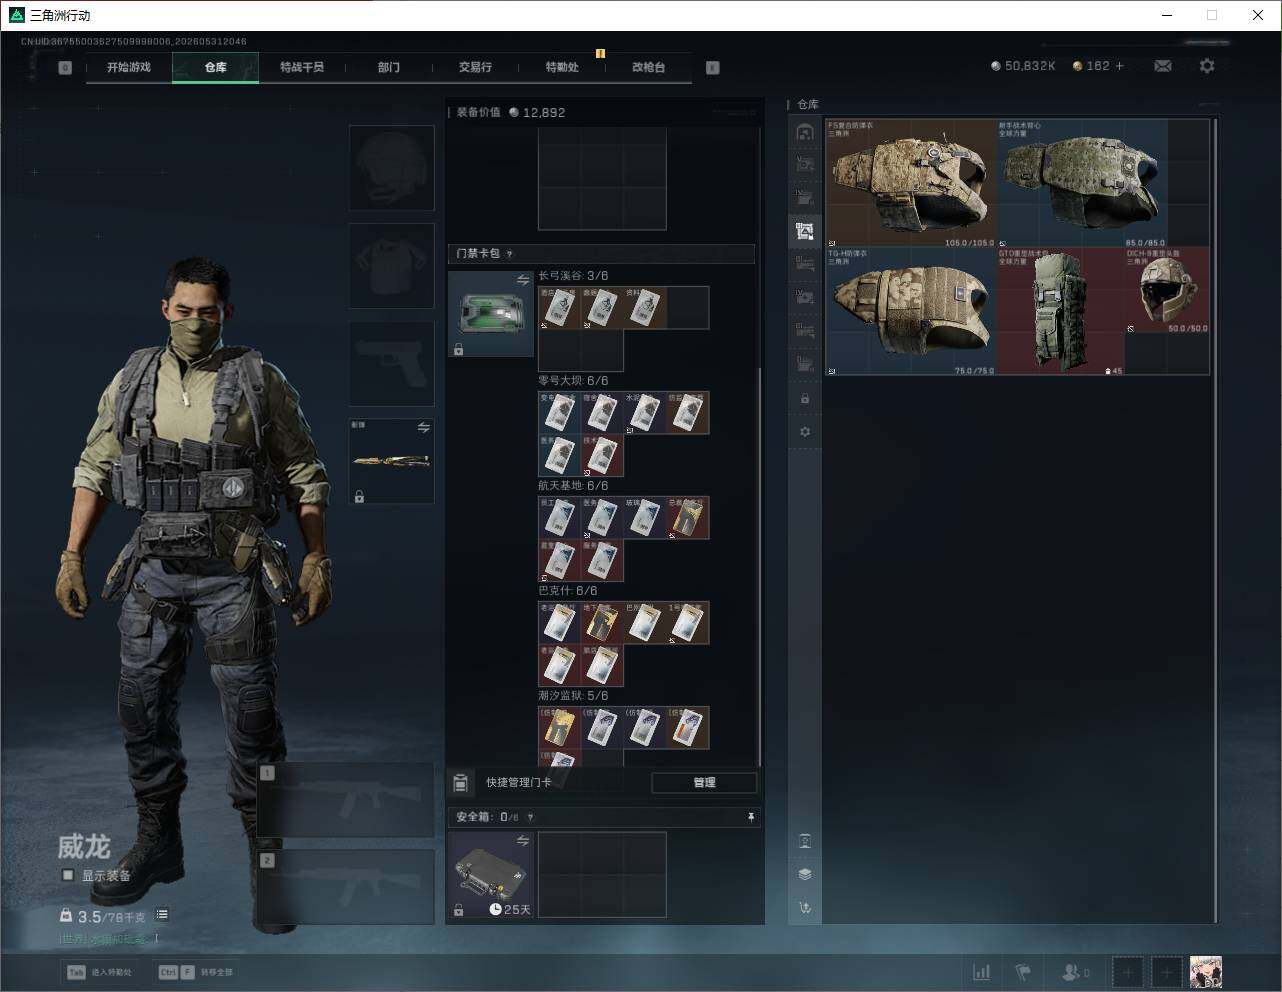
Task: Click the keycard pouch scrollbar
Action: point(760,565)
